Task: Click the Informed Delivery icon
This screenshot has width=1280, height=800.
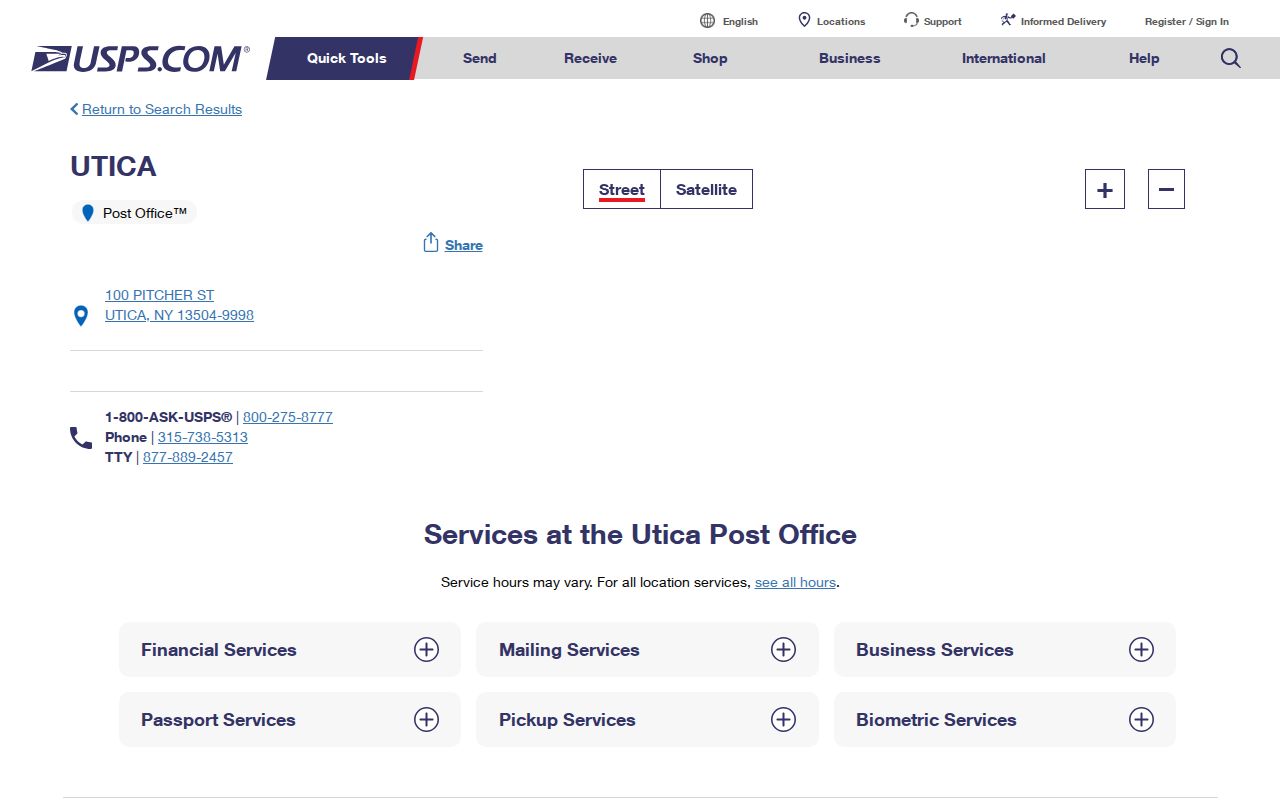Action: pos(1008,20)
